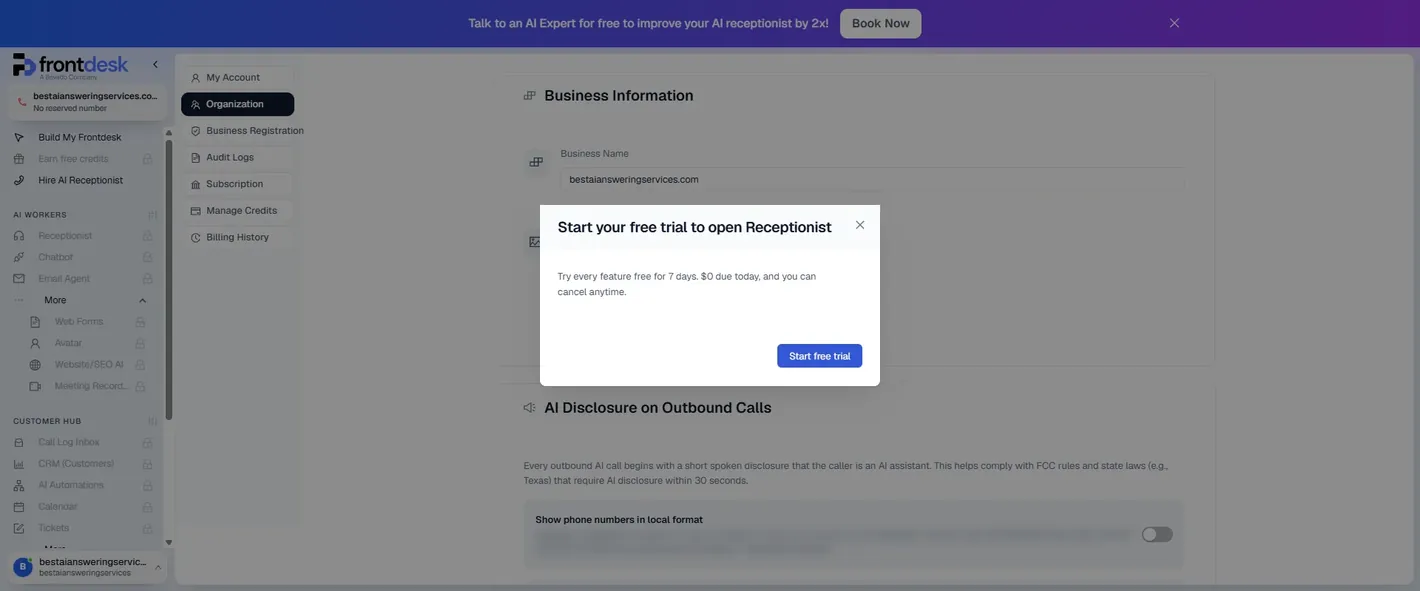Toggle Show phone numbers in local format
1420x591 pixels.
(x=1157, y=535)
